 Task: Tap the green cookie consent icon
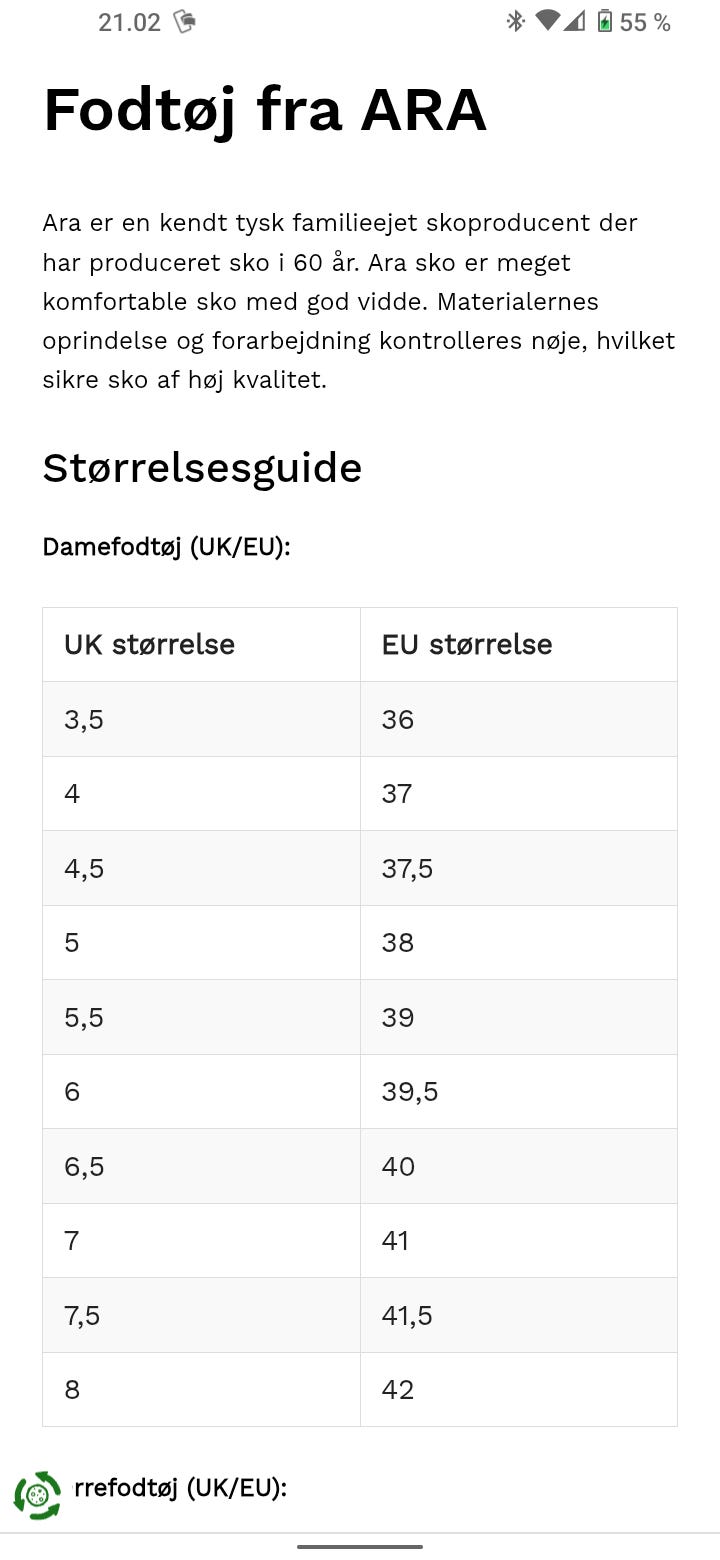coord(37,1495)
